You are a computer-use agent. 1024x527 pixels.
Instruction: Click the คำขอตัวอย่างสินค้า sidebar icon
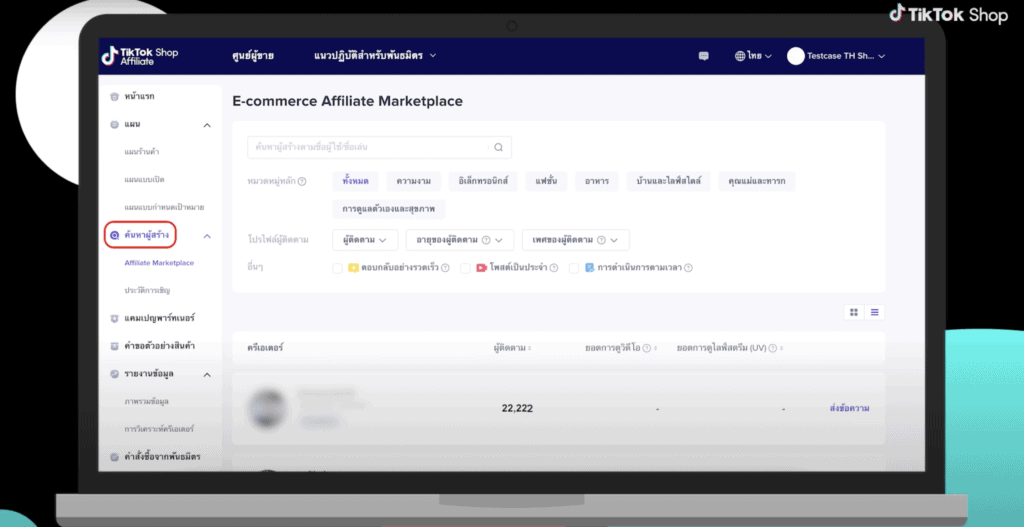(114, 346)
